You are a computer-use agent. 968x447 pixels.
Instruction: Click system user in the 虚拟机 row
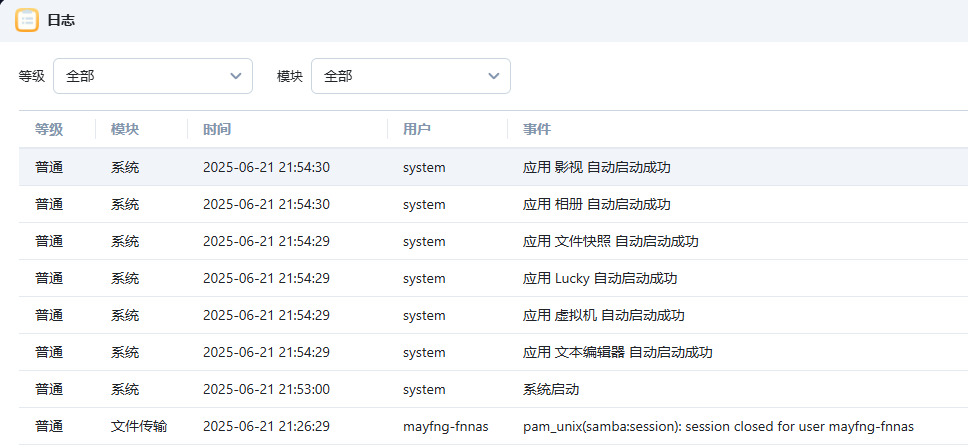(x=424, y=315)
